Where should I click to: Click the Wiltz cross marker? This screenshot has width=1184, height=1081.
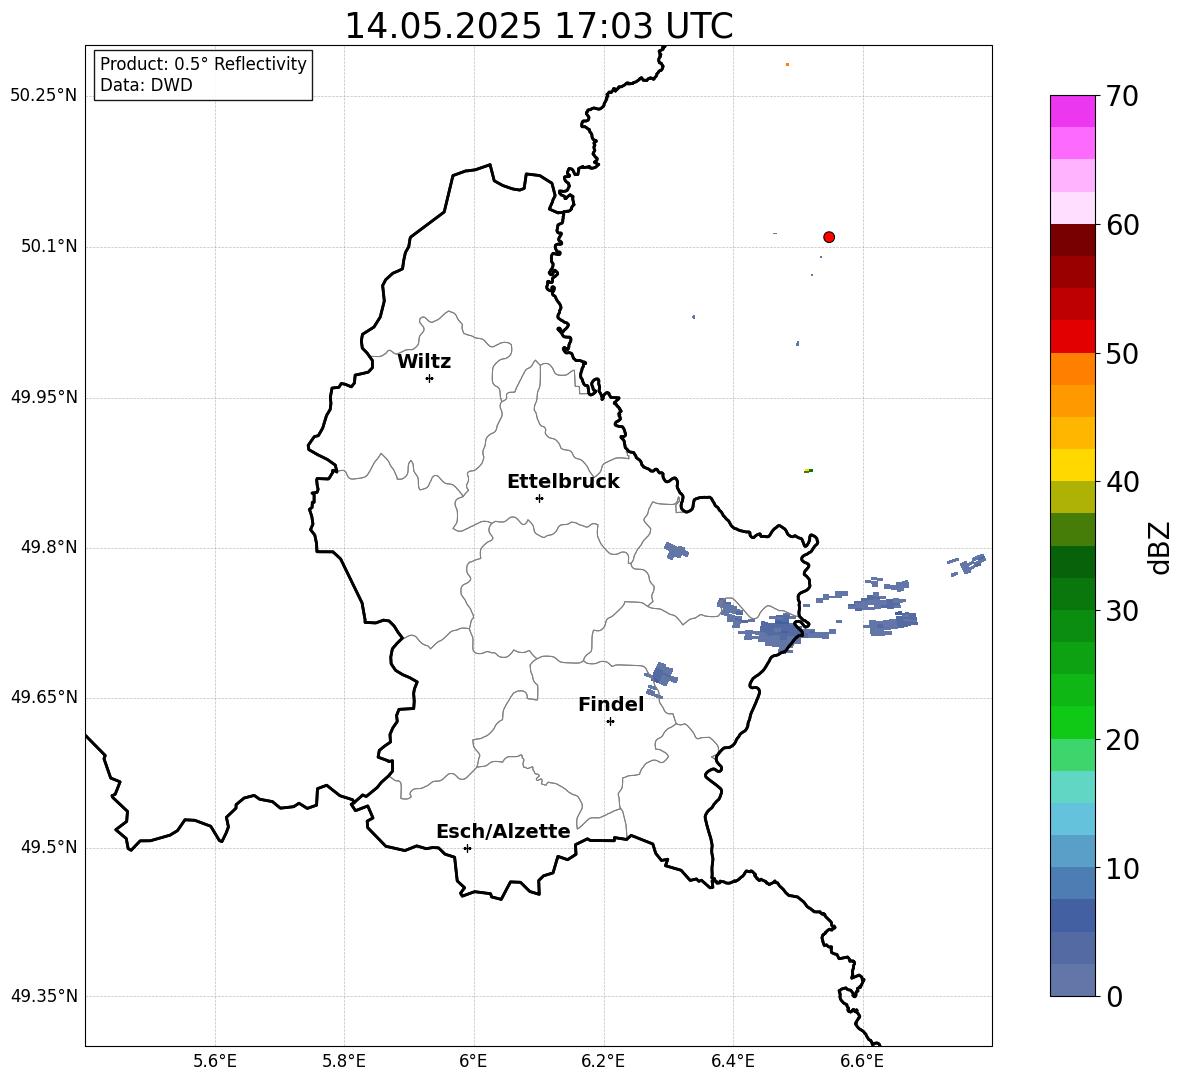click(x=430, y=378)
